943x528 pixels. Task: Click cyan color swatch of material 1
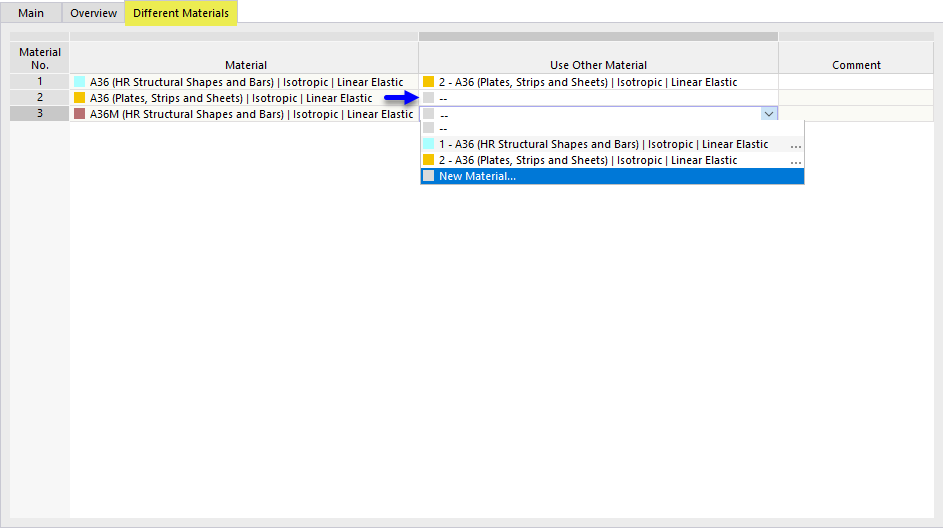pos(79,82)
